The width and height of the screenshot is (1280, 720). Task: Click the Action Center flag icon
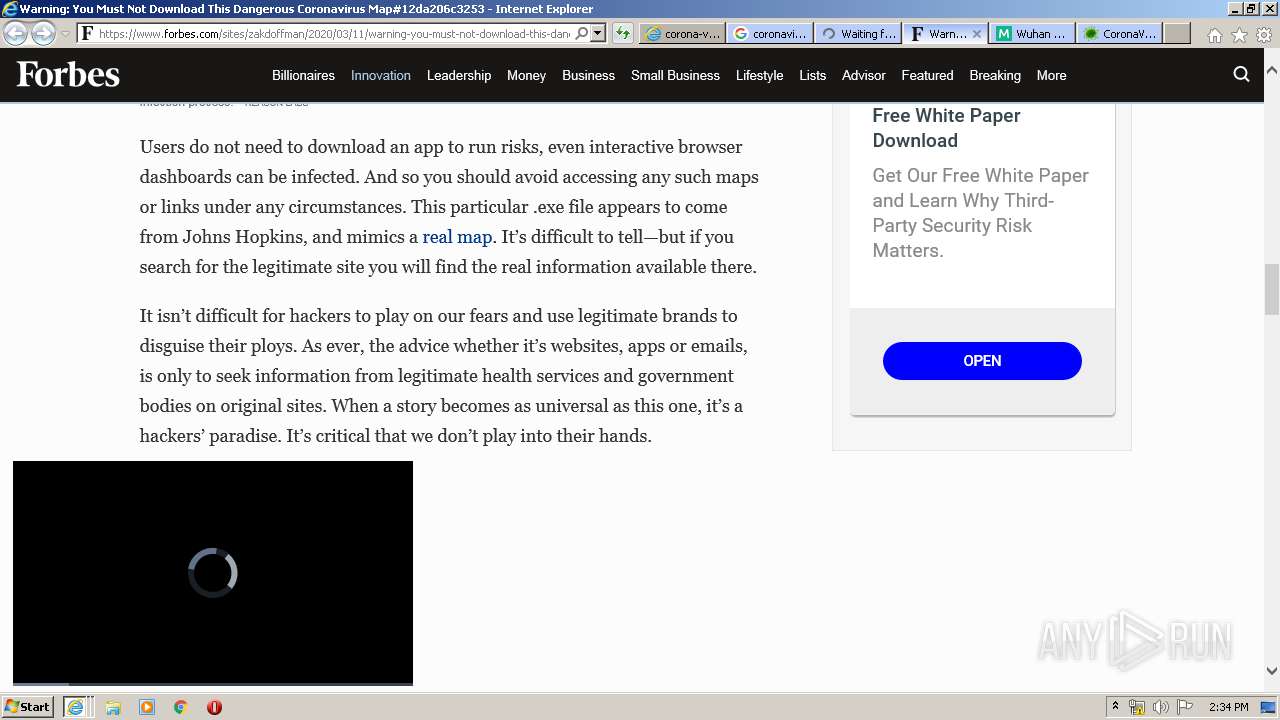pyautogui.click(x=1185, y=707)
